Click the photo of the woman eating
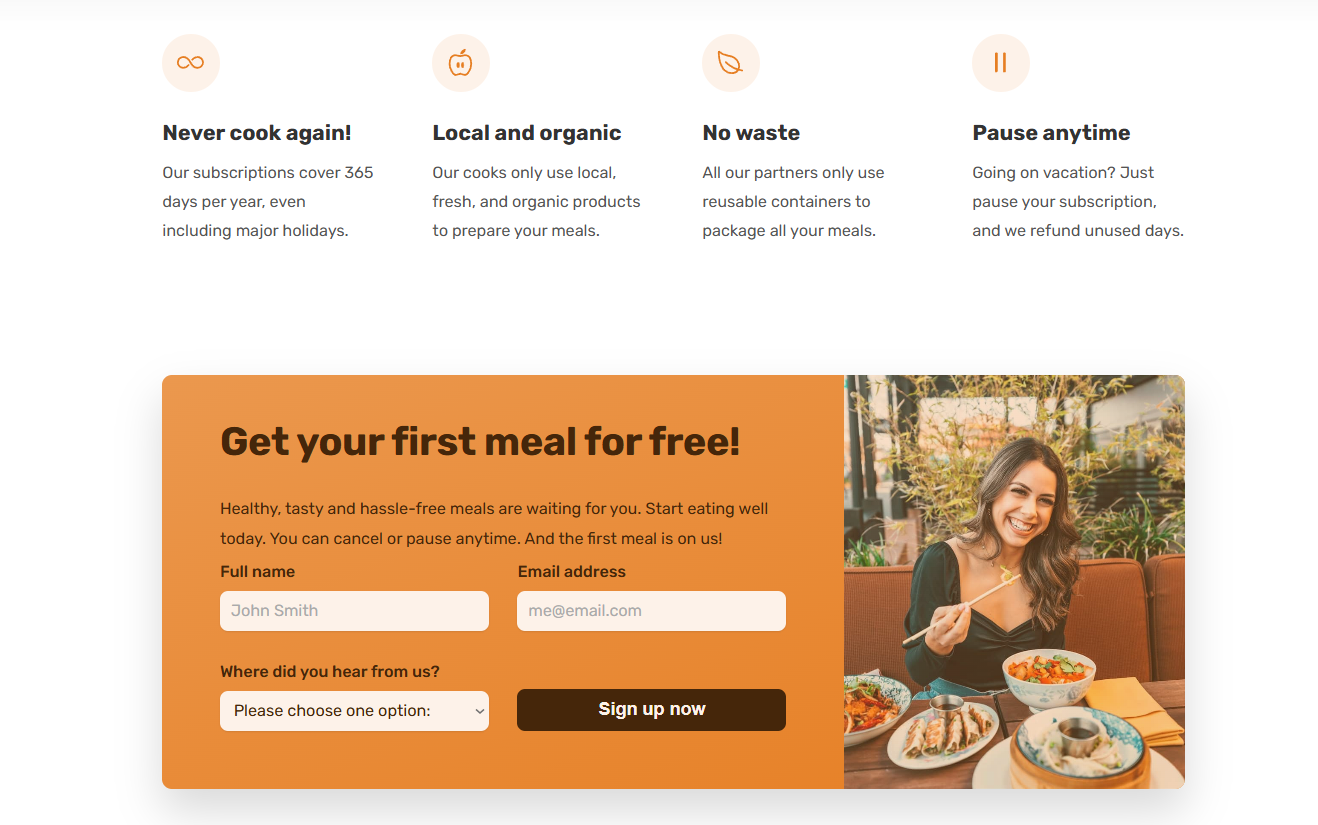 coord(1014,582)
